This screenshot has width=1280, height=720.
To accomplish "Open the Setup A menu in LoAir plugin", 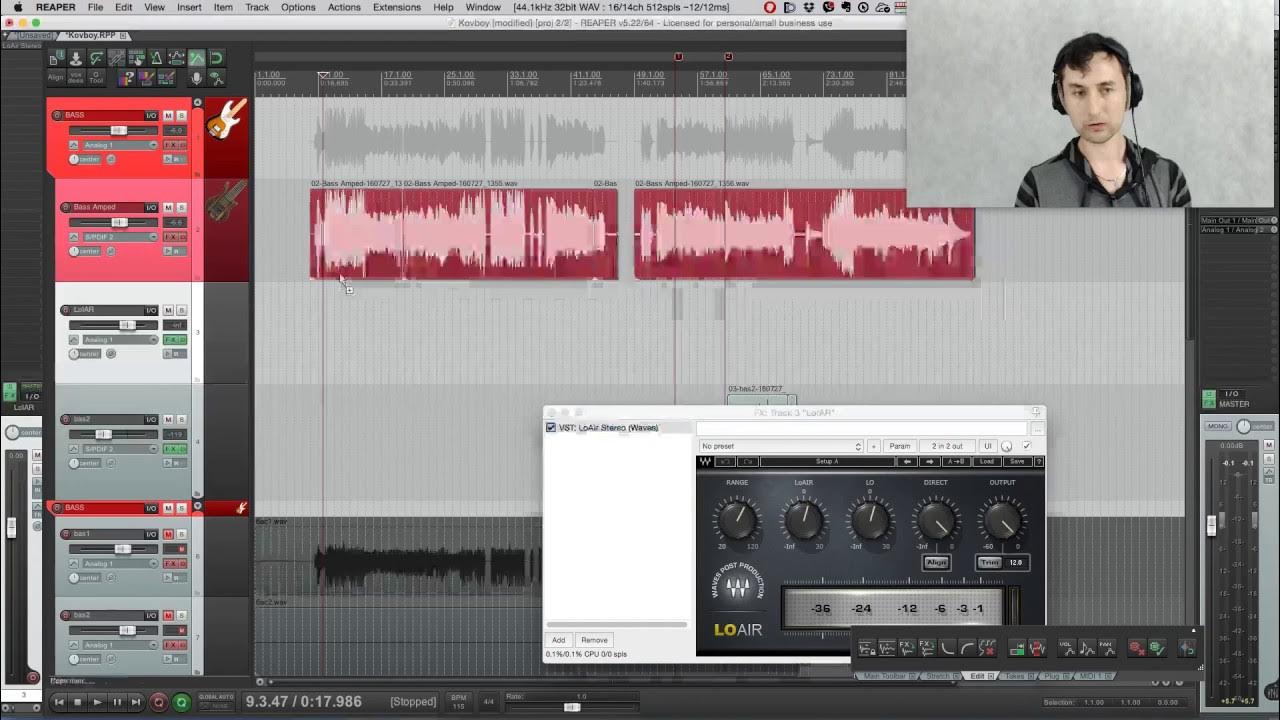I will pos(827,461).
